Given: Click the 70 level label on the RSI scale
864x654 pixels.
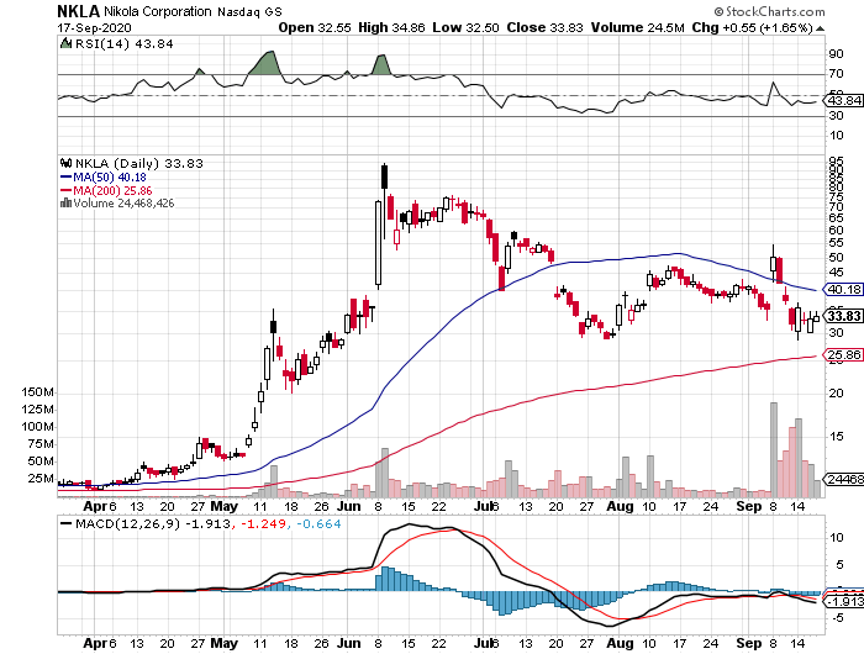Looking at the screenshot, I should (836, 74).
